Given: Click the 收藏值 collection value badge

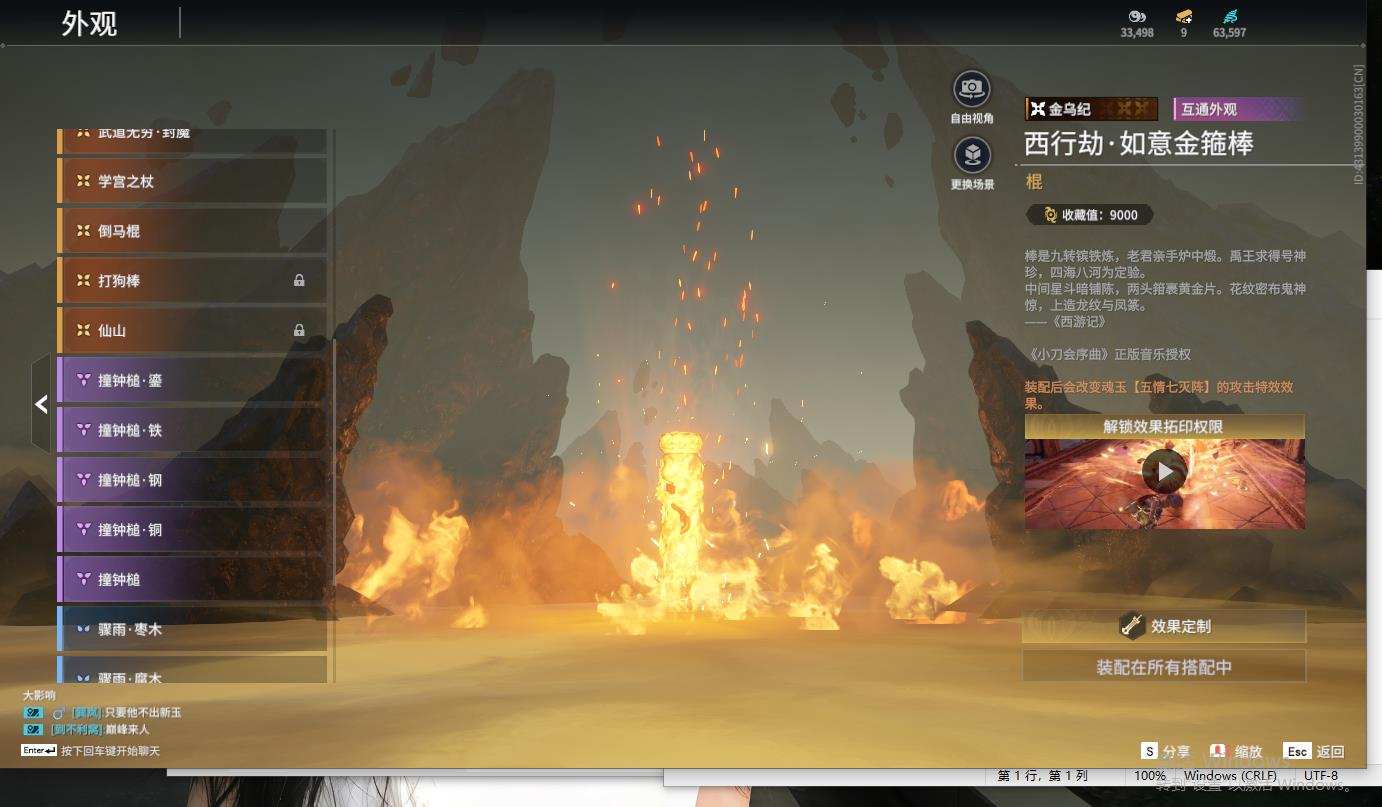Looking at the screenshot, I should pyautogui.click(x=1090, y=215).
